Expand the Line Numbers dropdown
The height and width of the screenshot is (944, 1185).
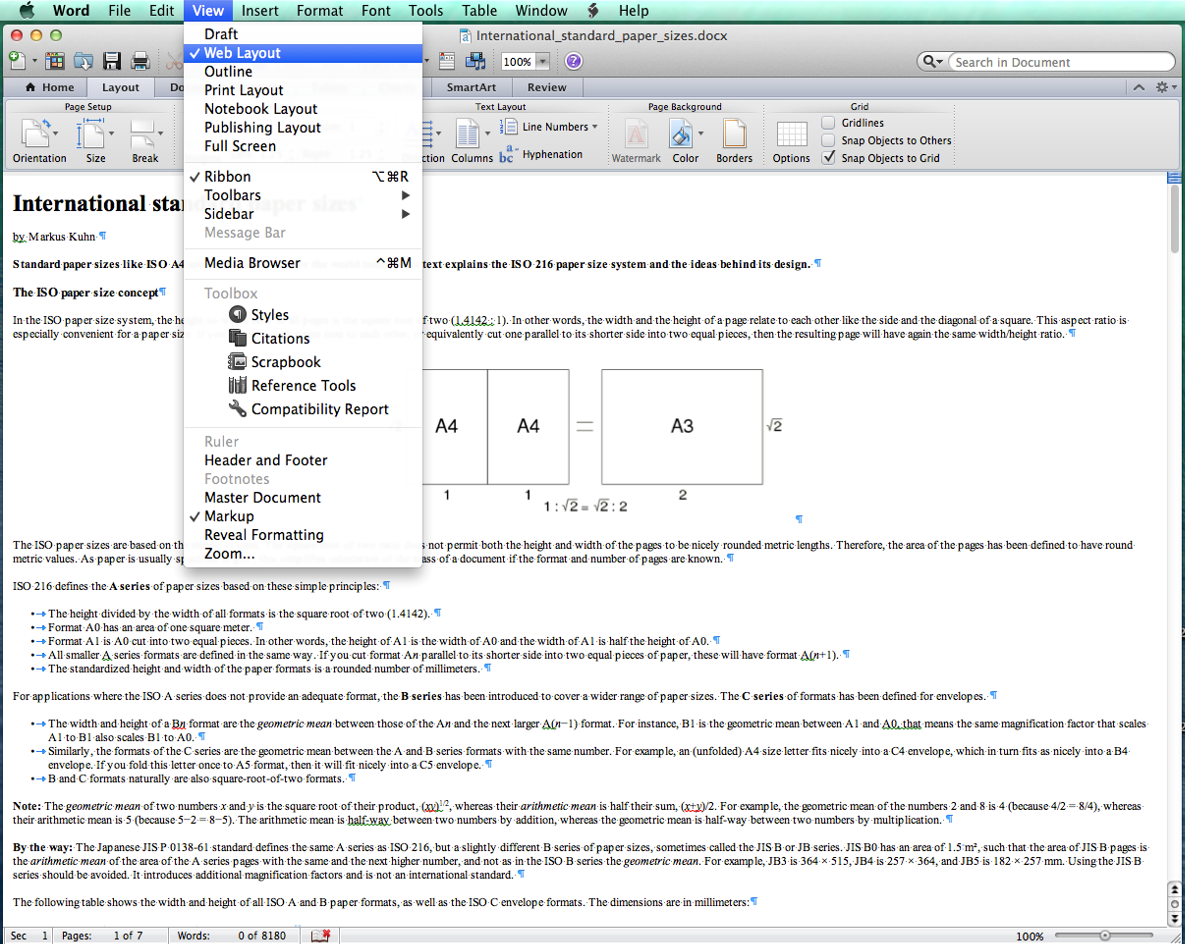tap(594, 127)
